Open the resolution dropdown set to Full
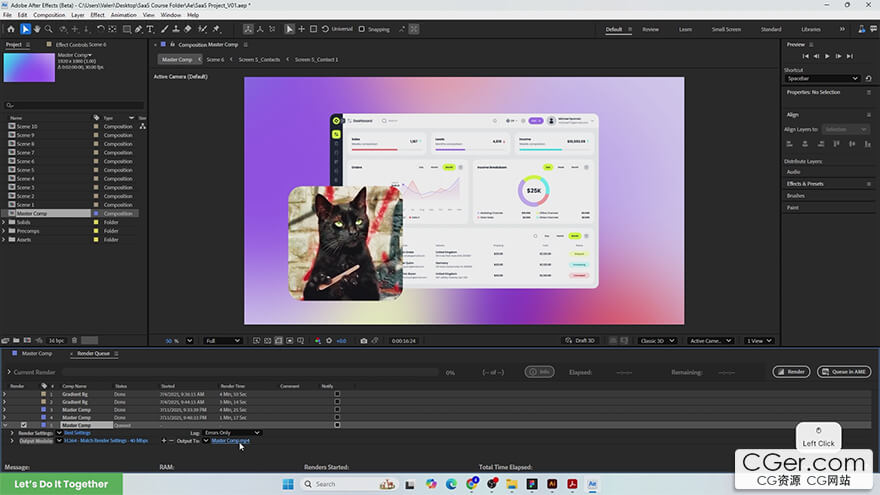Image resolution: width=880 pixels, height=495 pixels. pos(222,341)
